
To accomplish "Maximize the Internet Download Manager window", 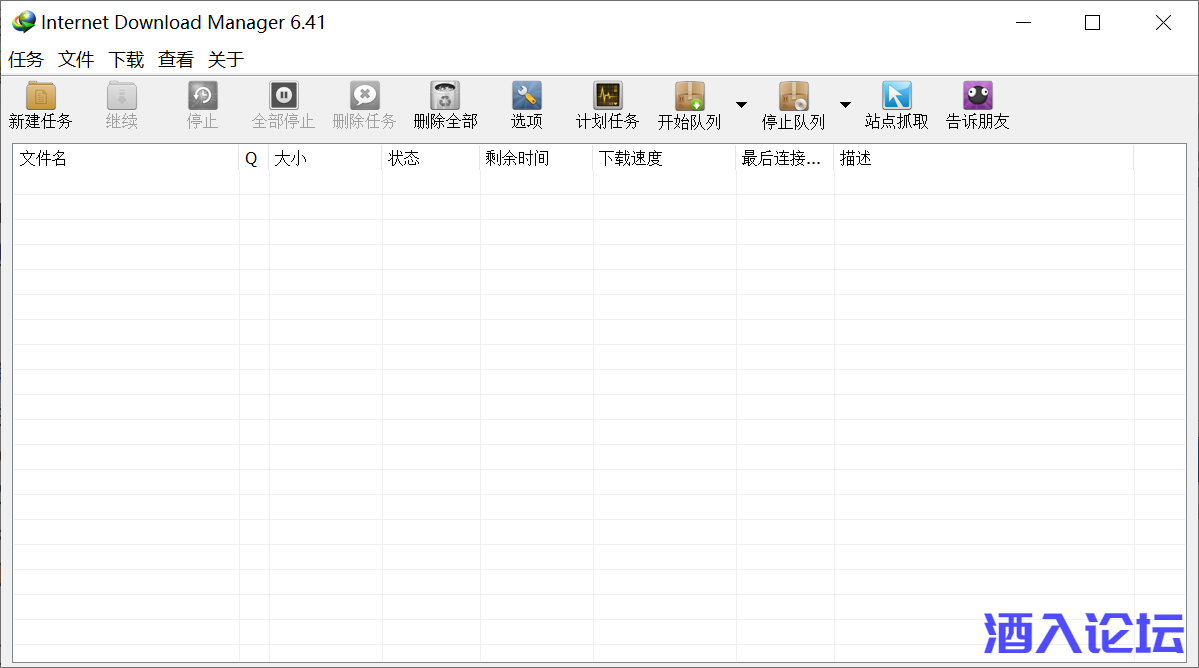I will click(1092, 23).
